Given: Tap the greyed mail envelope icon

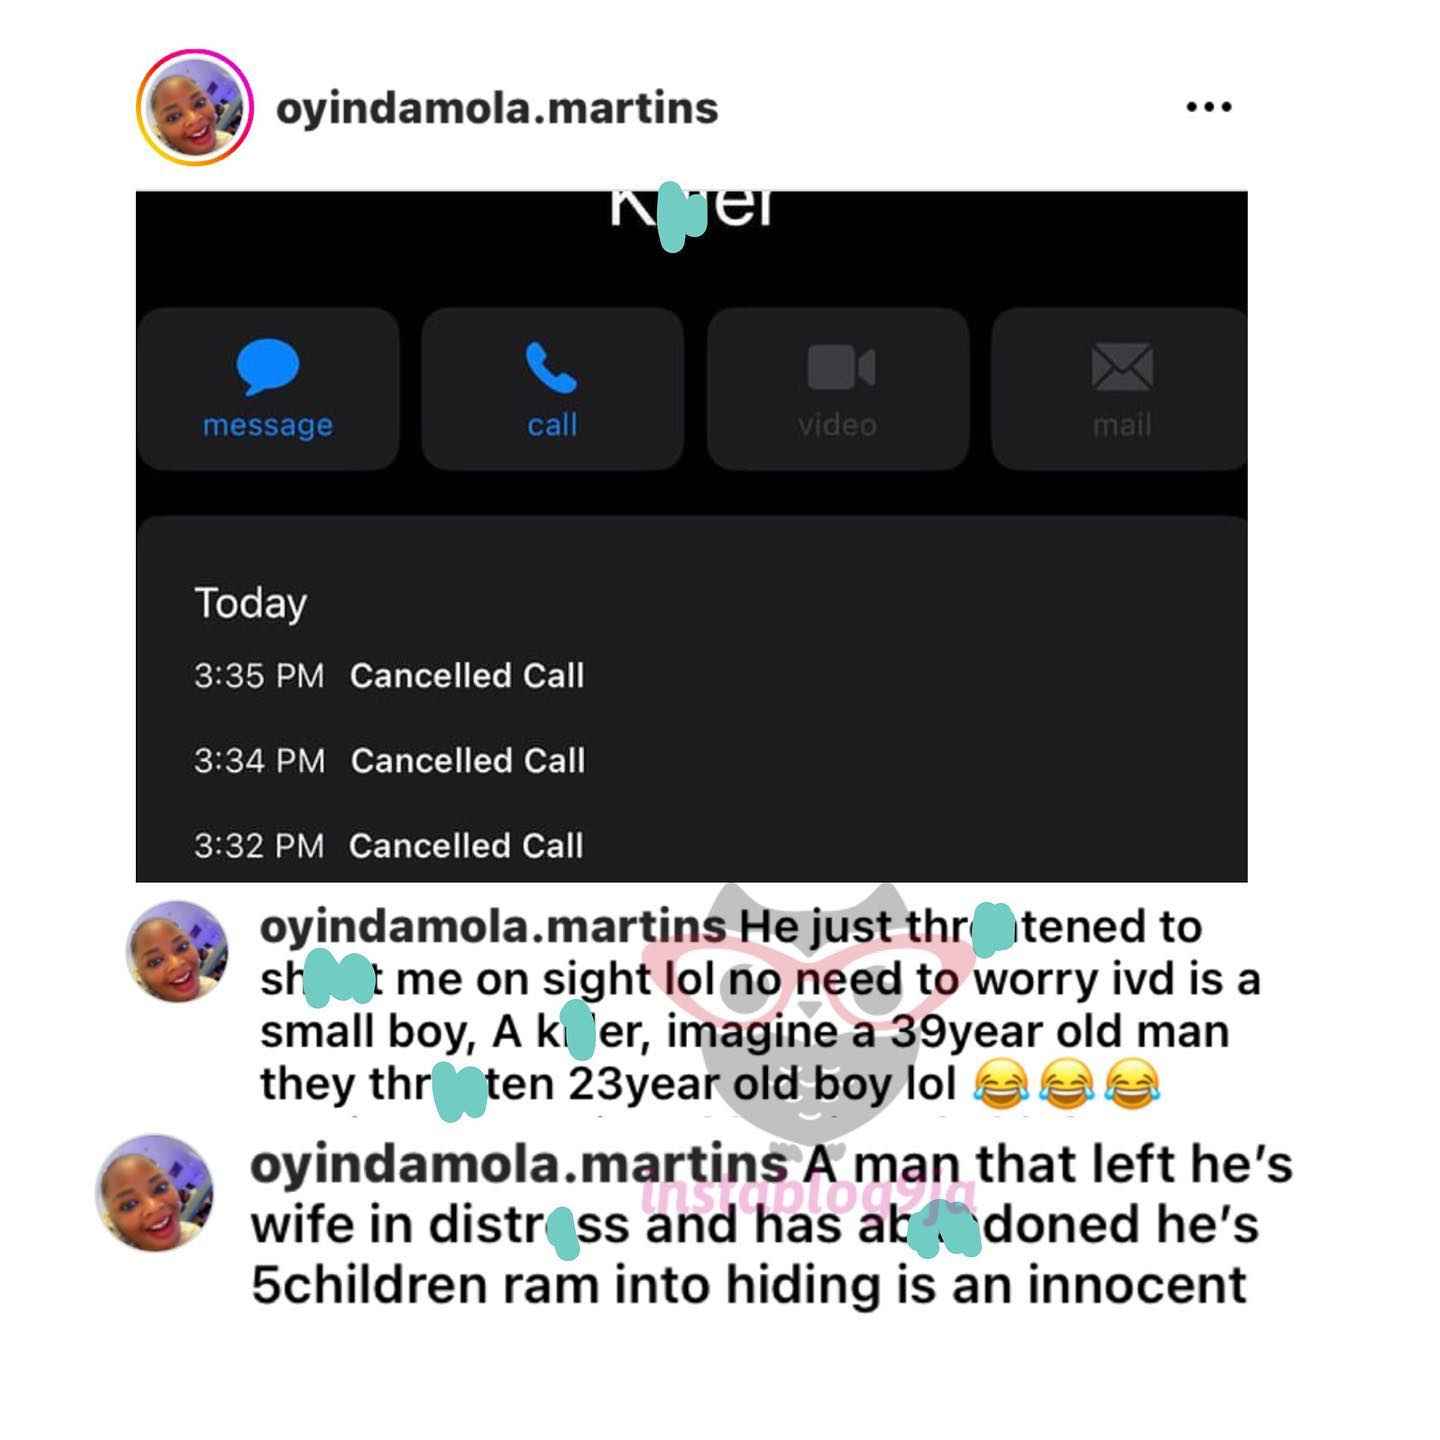Looking at the screenshot, I should click(x=1122, y=367).
